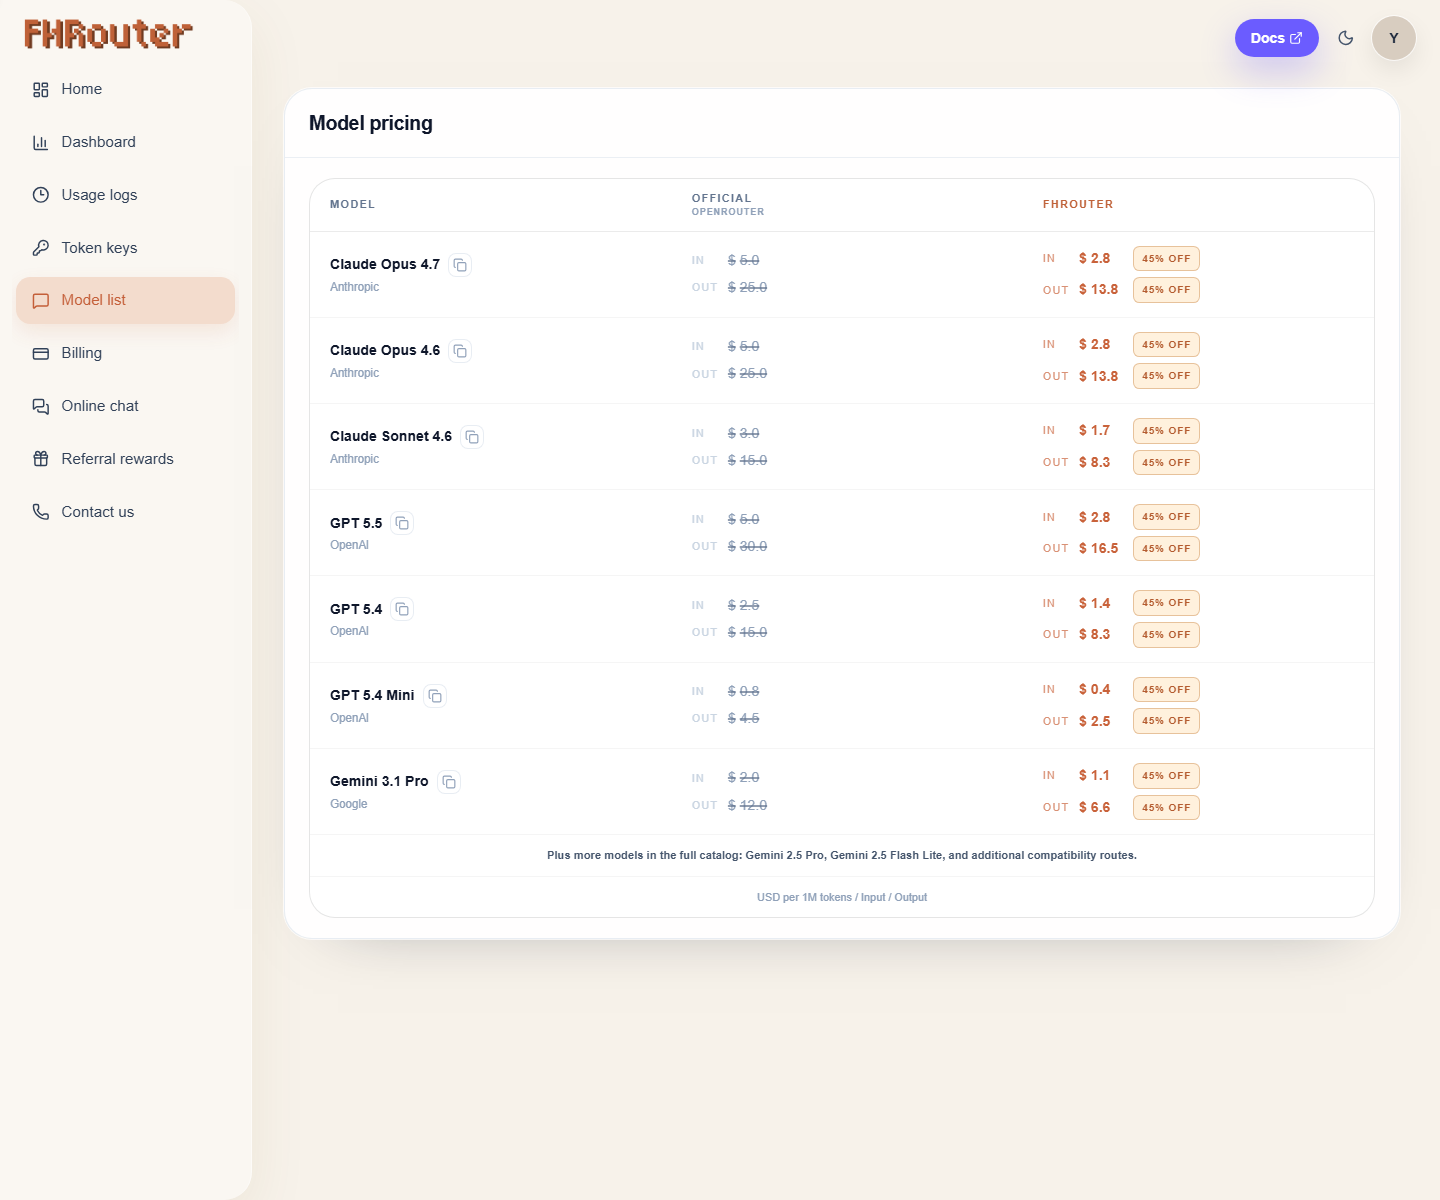Copy the Claude Opus 4.7 model name
Viewport: 1440px width, 1200px height.
tap(460, 265)
